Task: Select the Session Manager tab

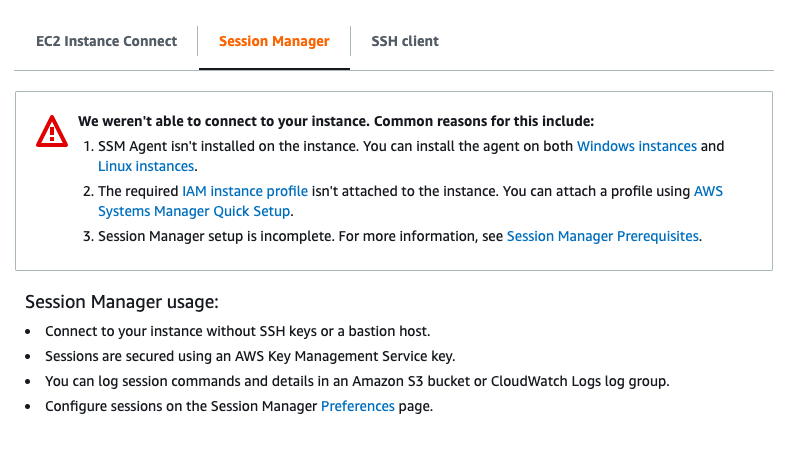Action: coord(274,41)
